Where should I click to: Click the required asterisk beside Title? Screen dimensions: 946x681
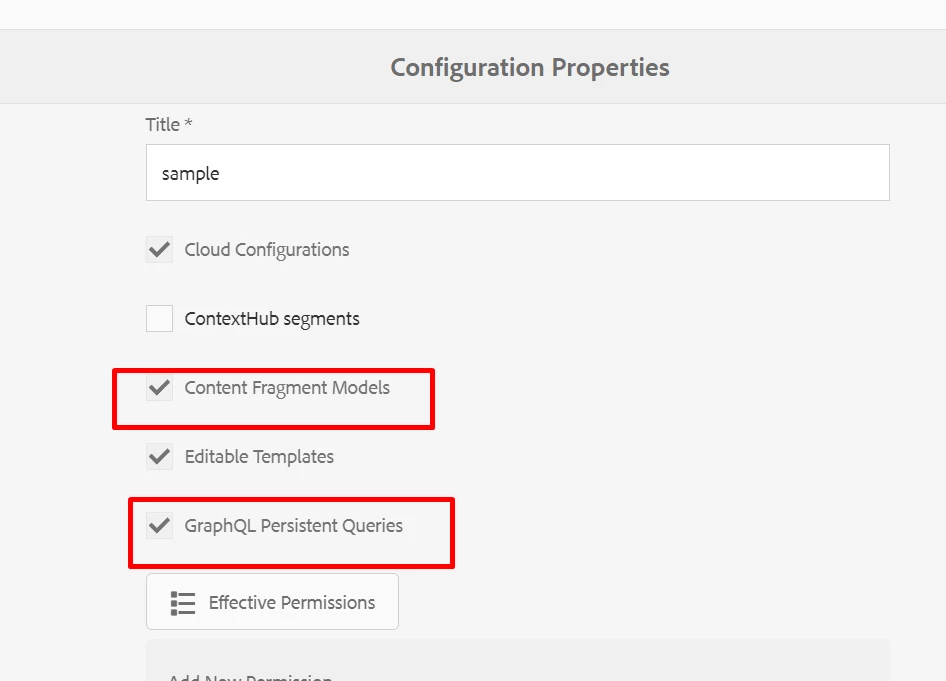click(x=188, y=124)
